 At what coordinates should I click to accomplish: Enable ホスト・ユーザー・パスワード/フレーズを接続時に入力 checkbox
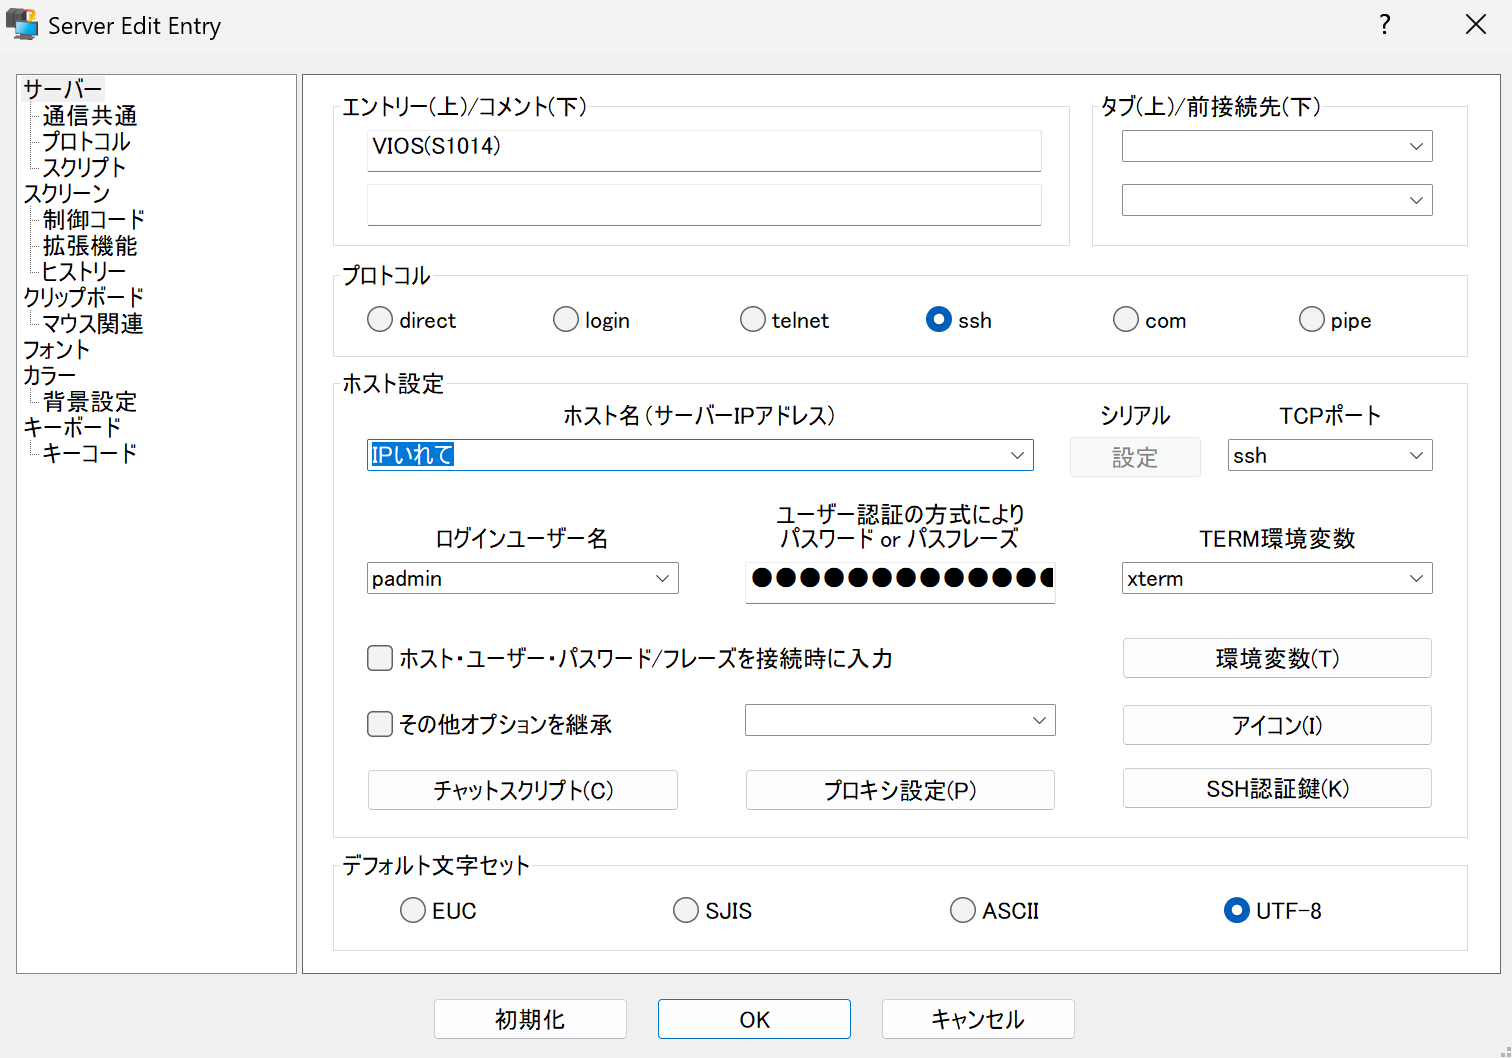(380, 658)
